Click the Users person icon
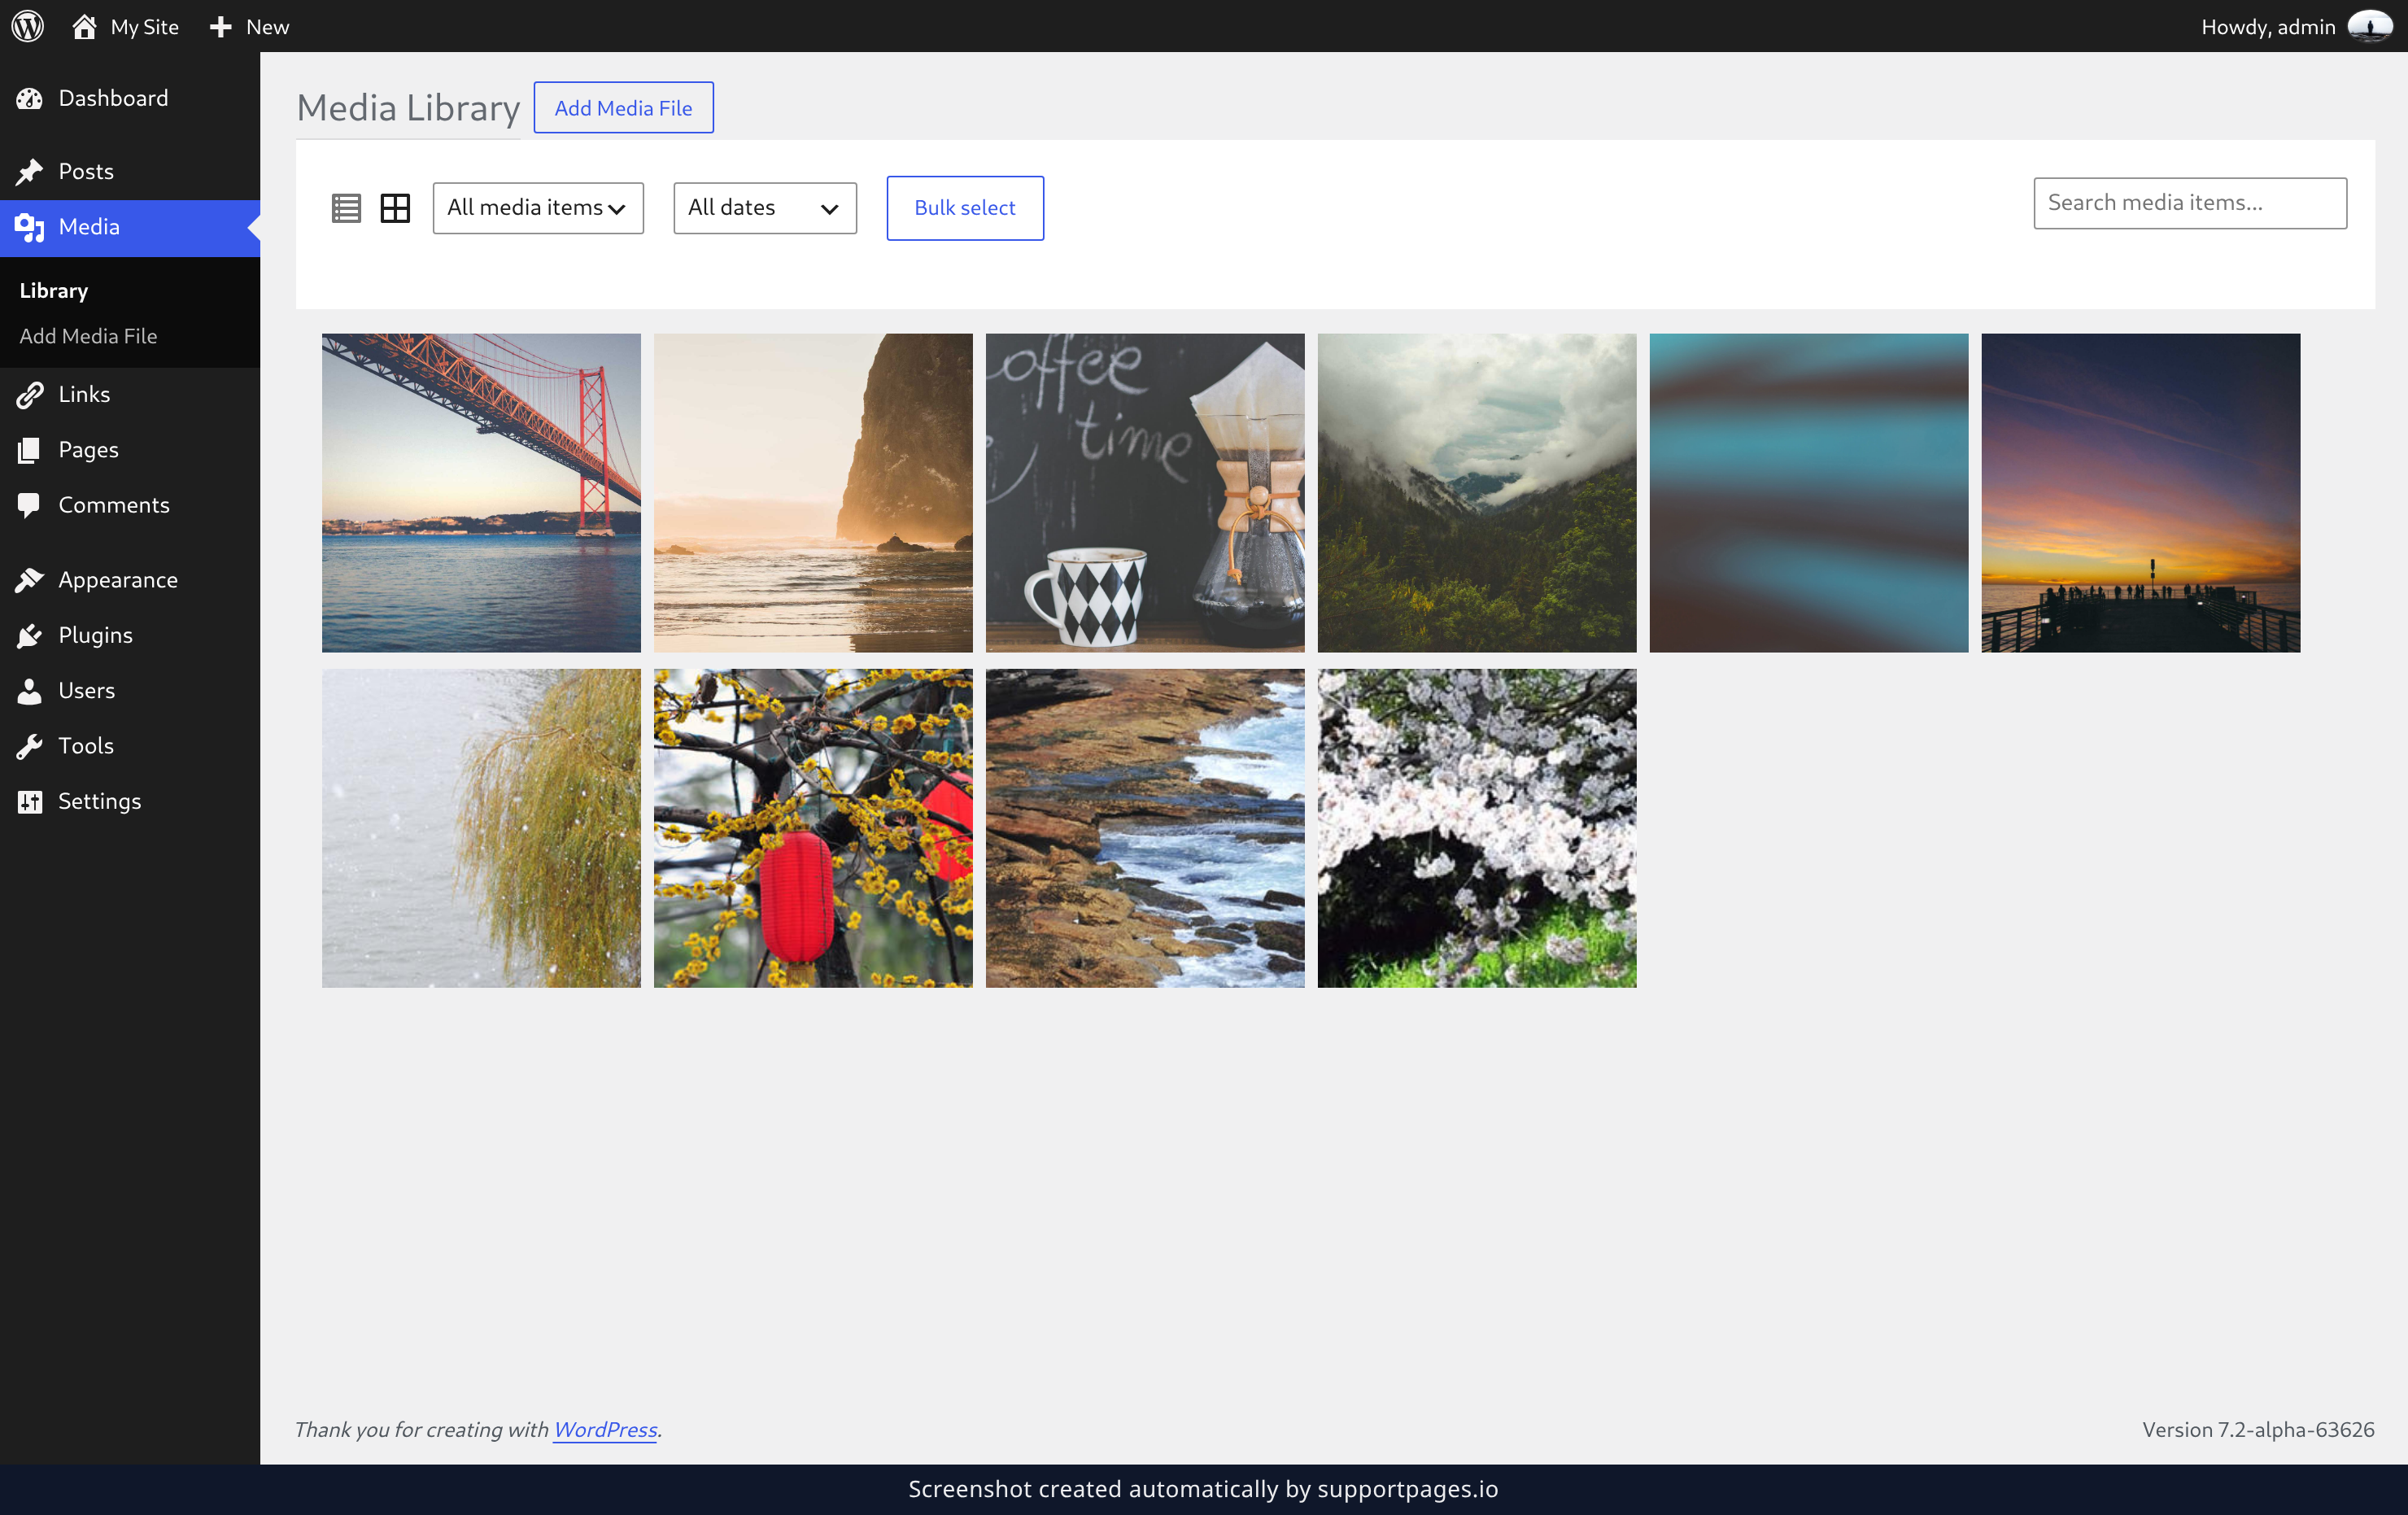Screen dimensions: 2408x1515 [x=29, y=691]
